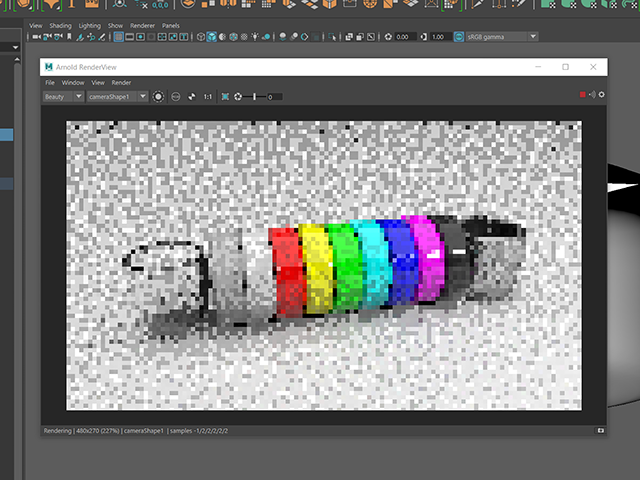
Task: Click the pinwheel icon in RenderView toolbar
Action: [191, 97]
